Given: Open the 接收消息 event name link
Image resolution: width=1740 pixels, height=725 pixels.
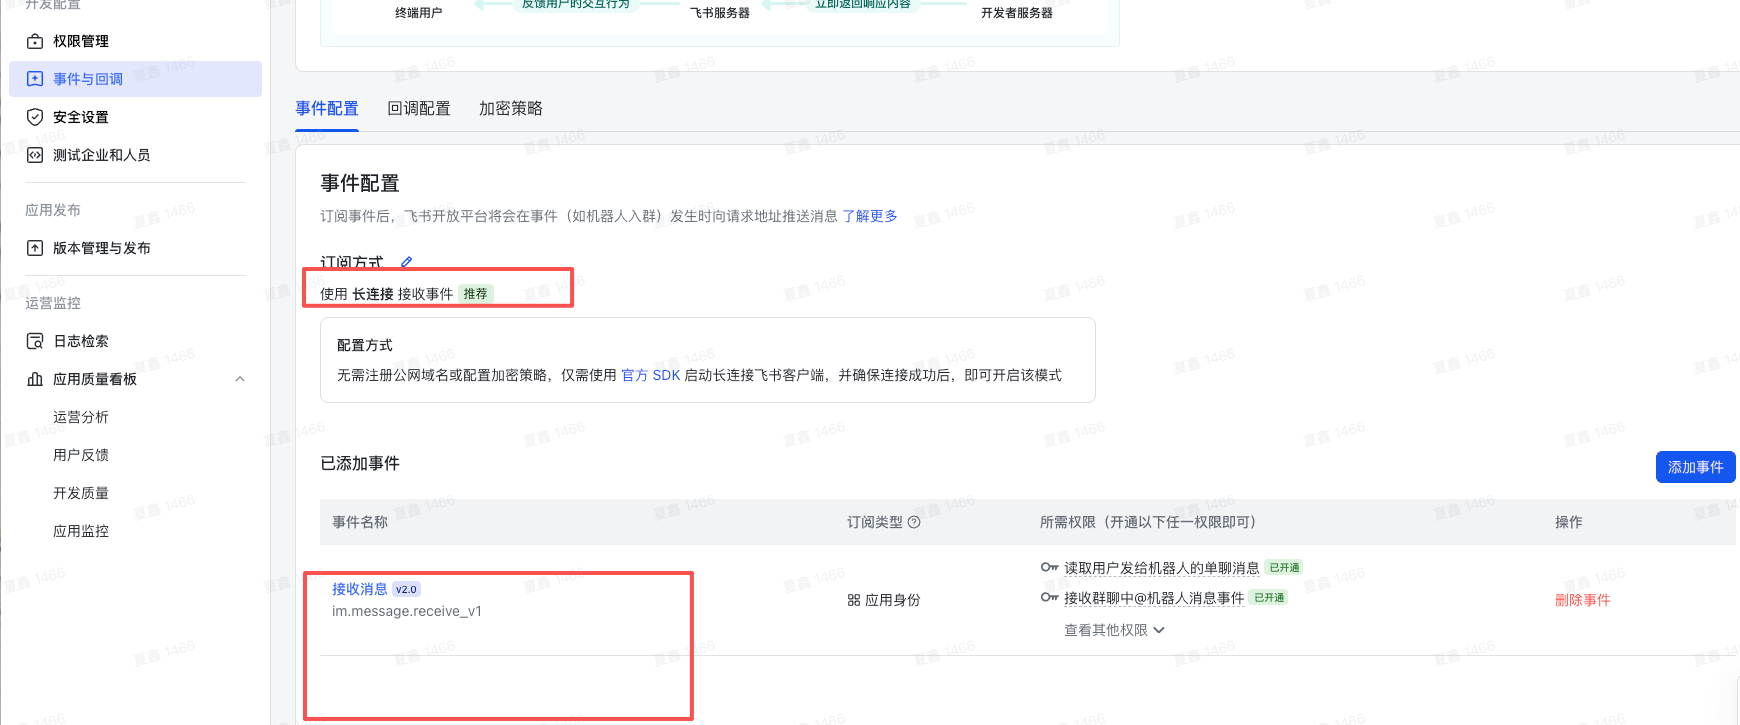Looking at the screenshot, I should [359, 589].
